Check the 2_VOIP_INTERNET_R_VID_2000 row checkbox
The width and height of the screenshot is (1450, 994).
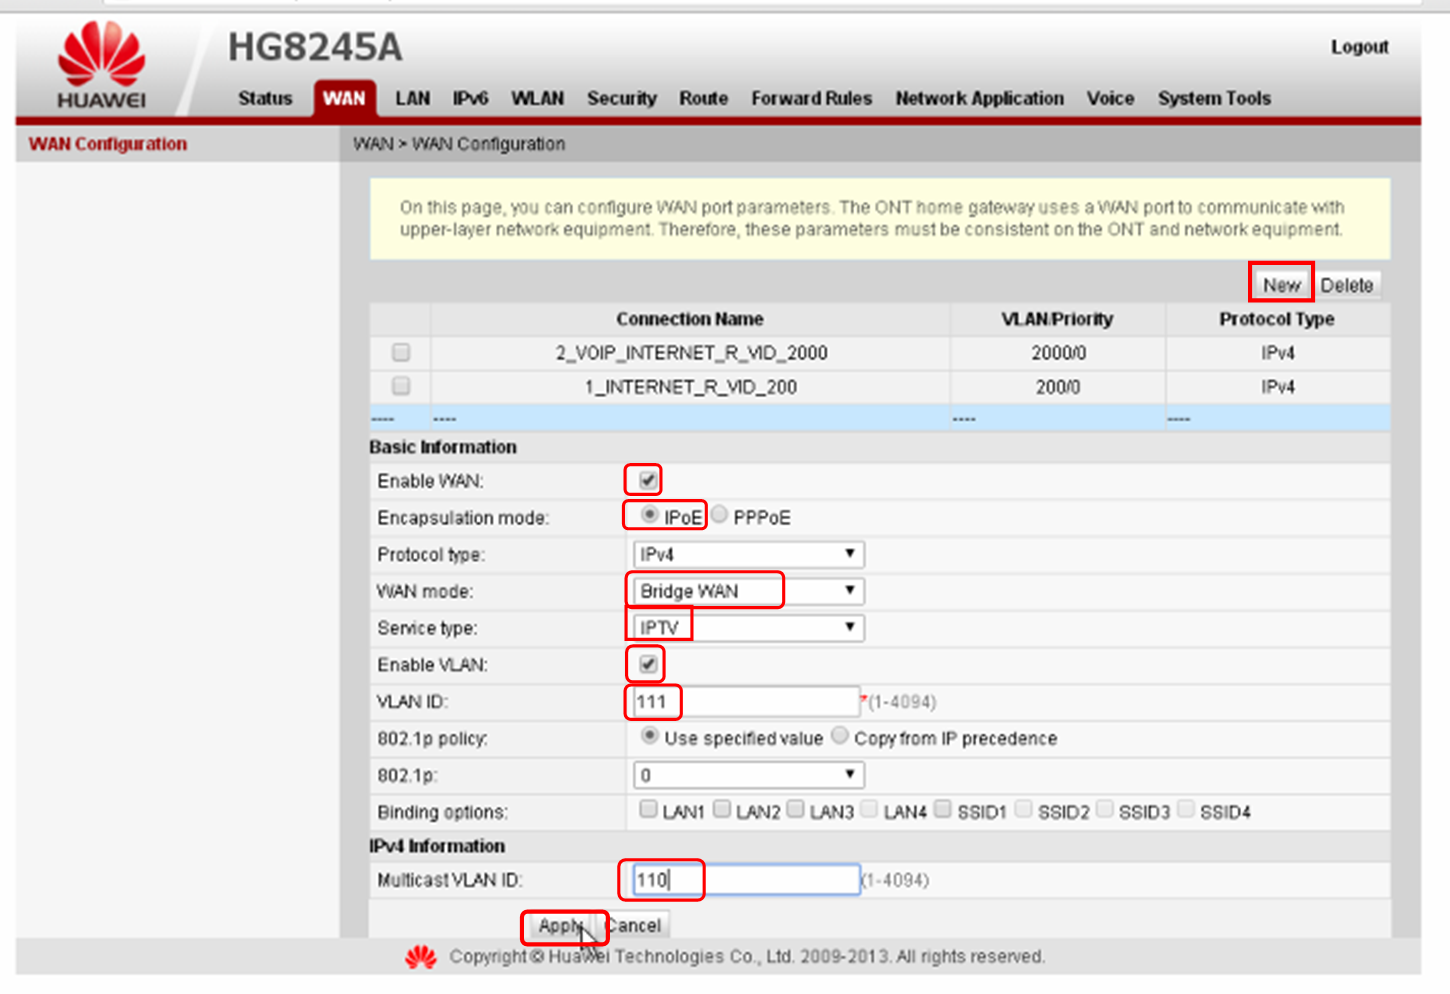pyautogui.click(x=401, y=352)
